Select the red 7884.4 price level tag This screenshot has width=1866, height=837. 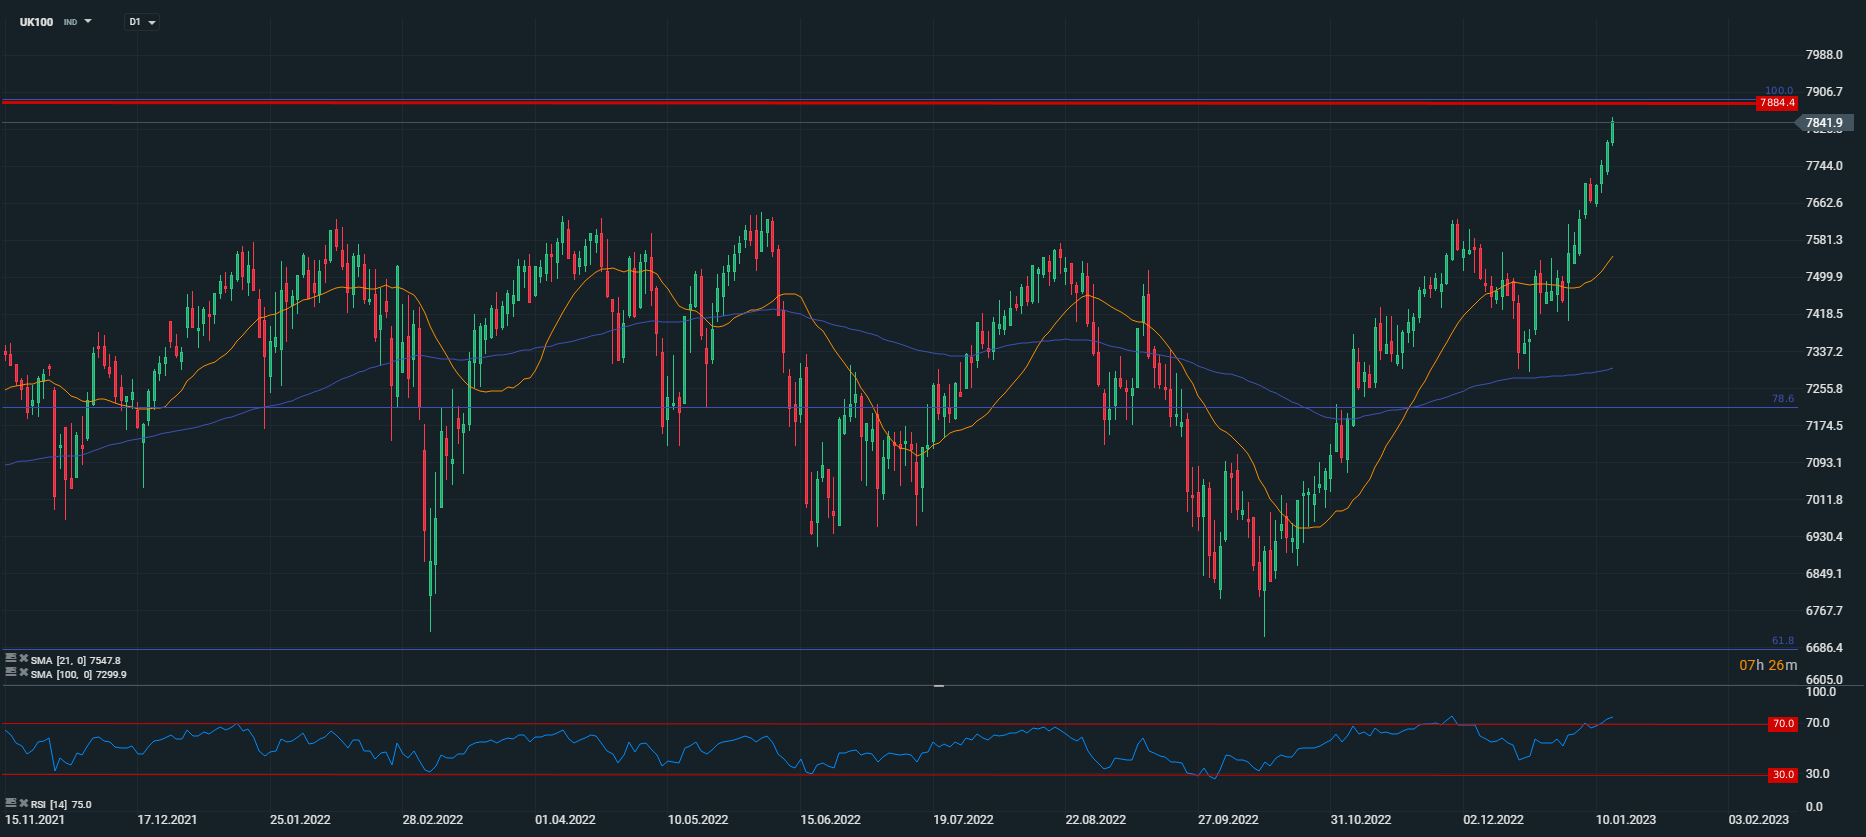1777,103
